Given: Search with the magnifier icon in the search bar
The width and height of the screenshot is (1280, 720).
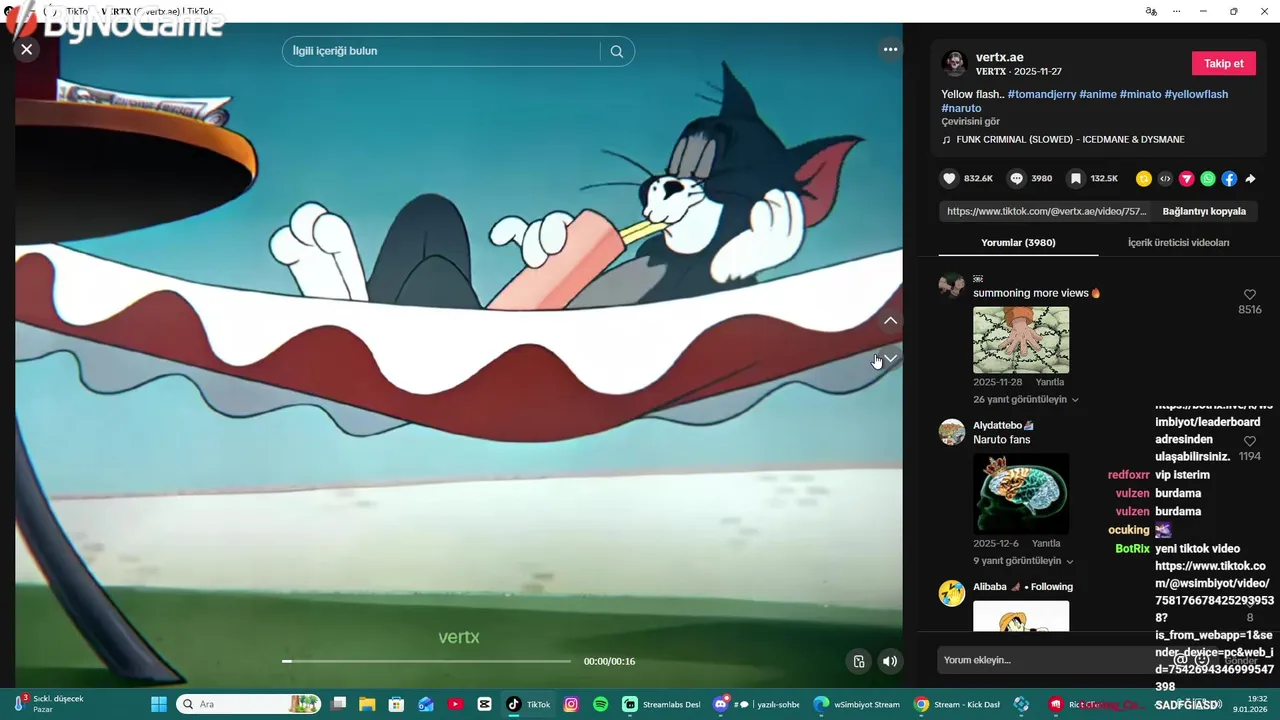Looking at the screenshot, I should pyautogui.click(x=617, y=51).
